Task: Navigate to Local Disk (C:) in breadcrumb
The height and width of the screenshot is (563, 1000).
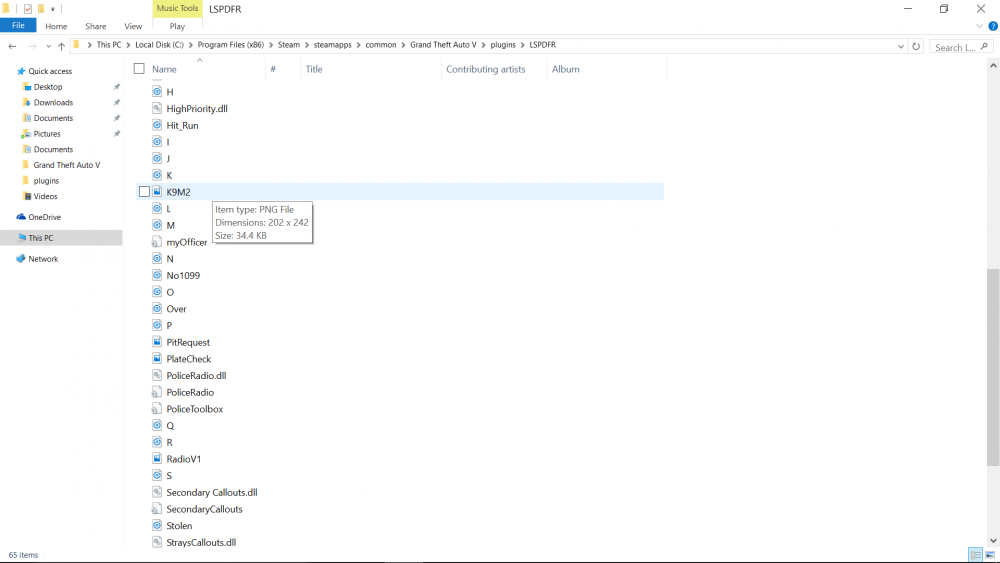Action: tap(159, 45)
